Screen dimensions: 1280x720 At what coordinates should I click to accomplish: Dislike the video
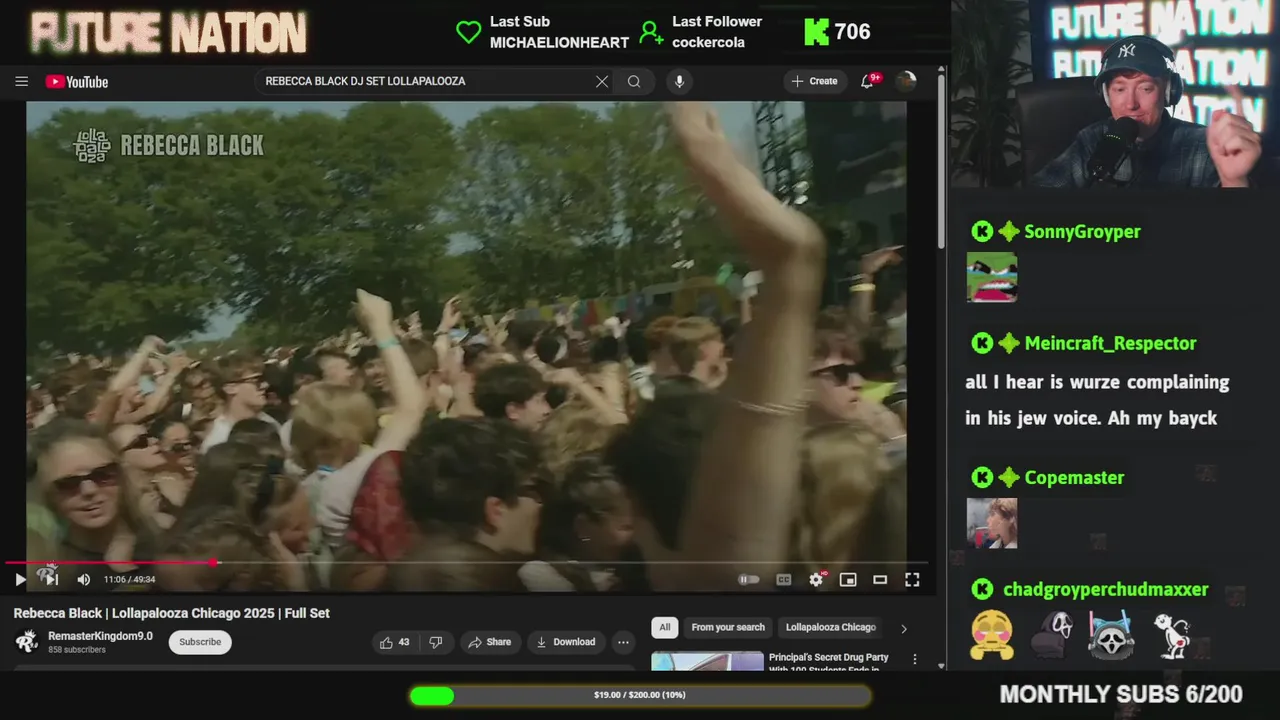[436, 642]
